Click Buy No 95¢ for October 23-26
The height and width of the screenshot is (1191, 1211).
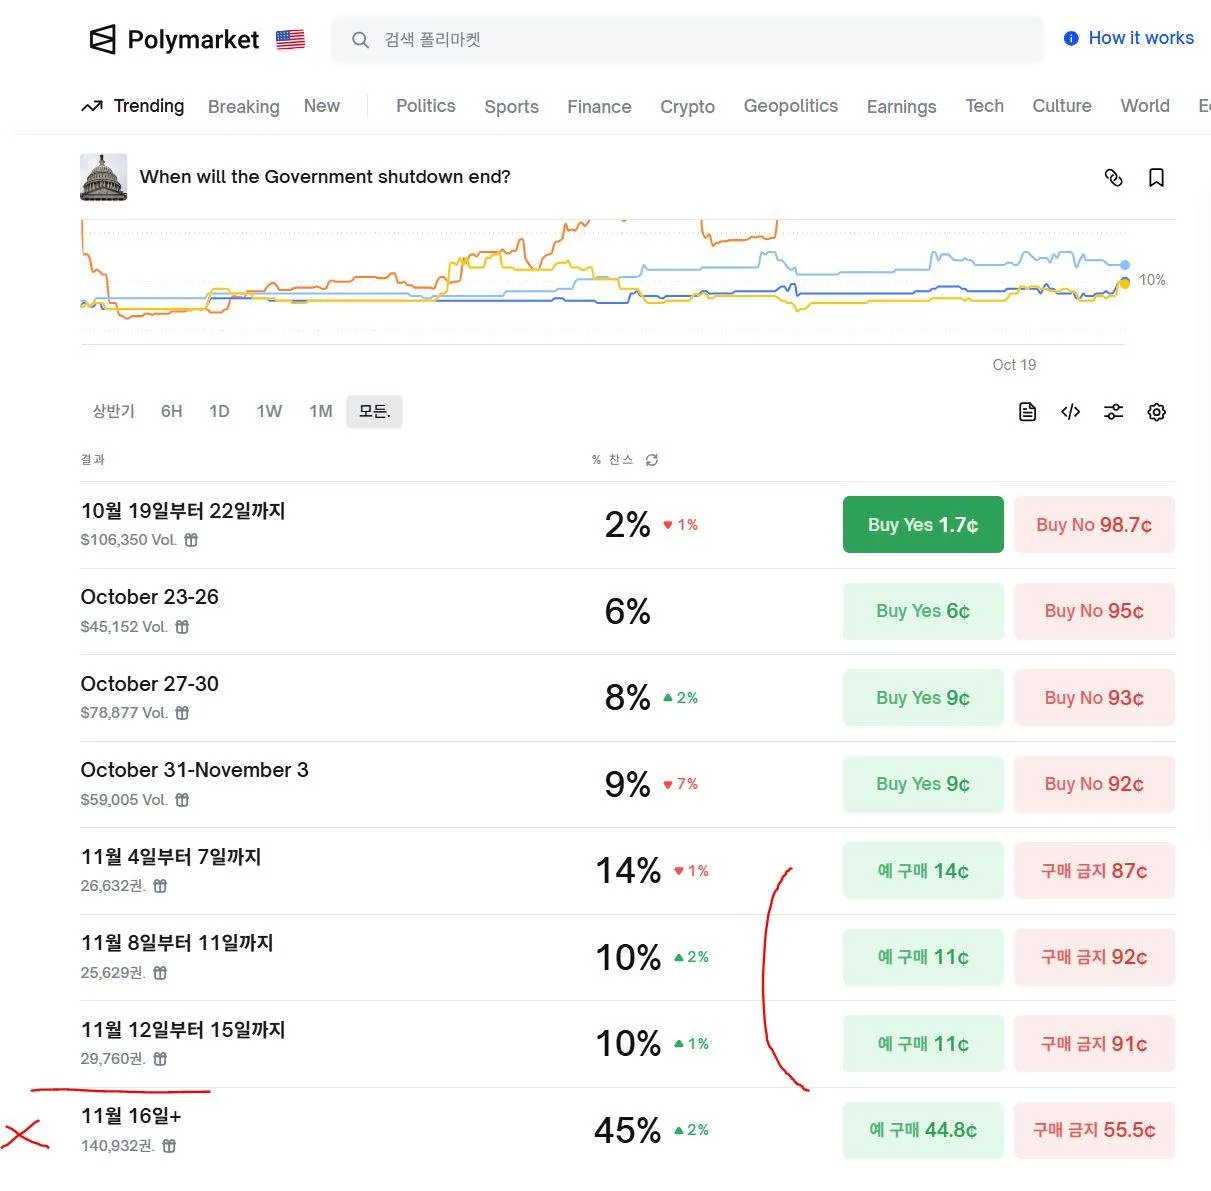(x=1094, y=611)
